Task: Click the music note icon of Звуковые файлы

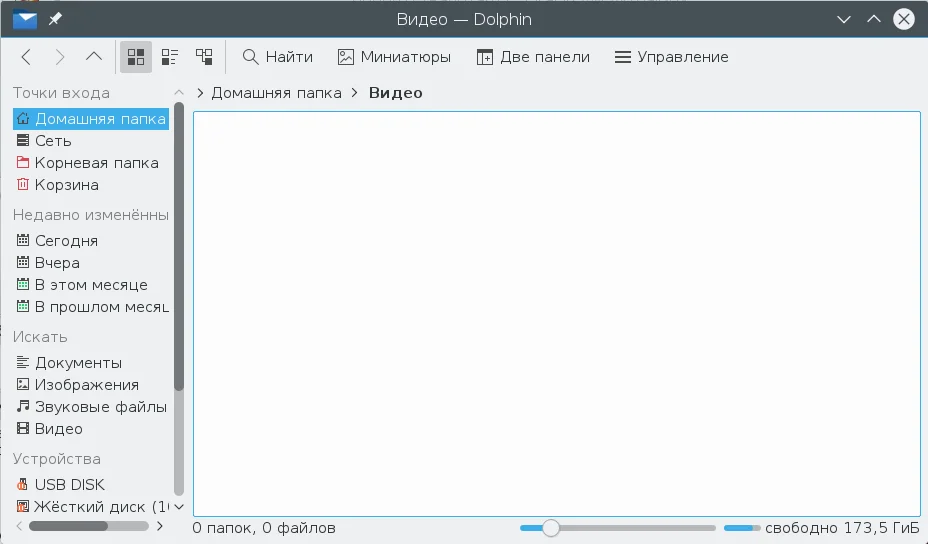Action: pos(22,406)
